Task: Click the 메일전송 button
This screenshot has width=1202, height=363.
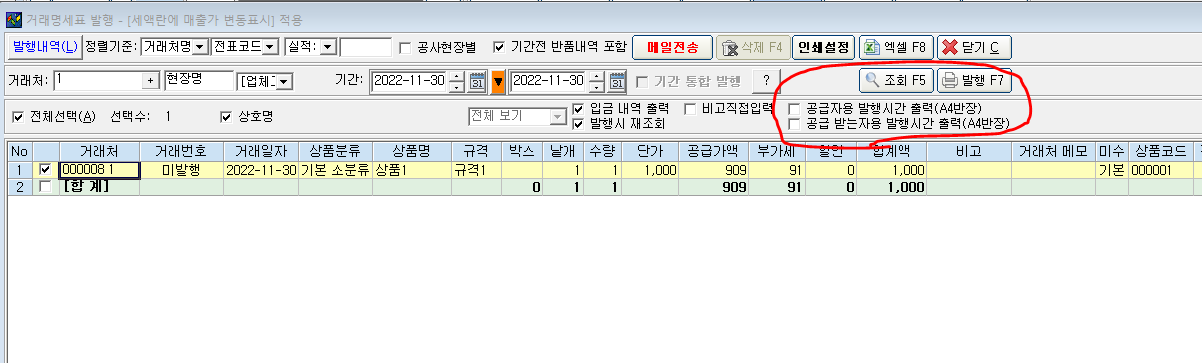Action: [672, 47]
